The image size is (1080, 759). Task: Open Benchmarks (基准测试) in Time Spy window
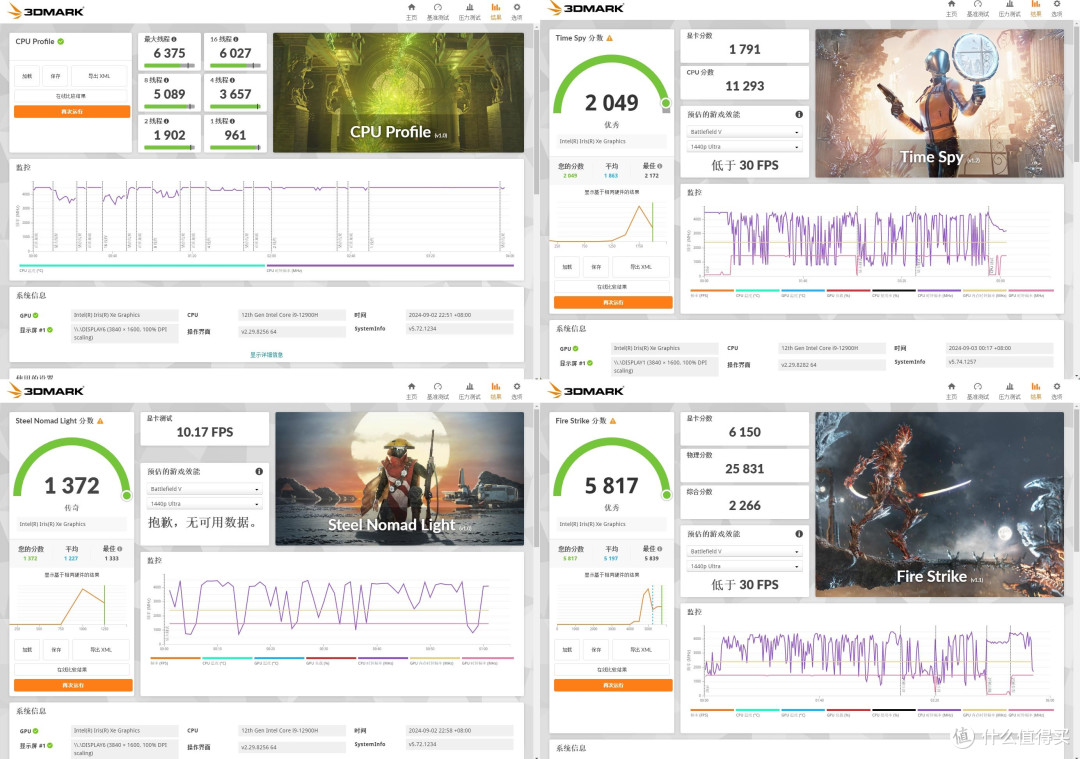point(977,8)
